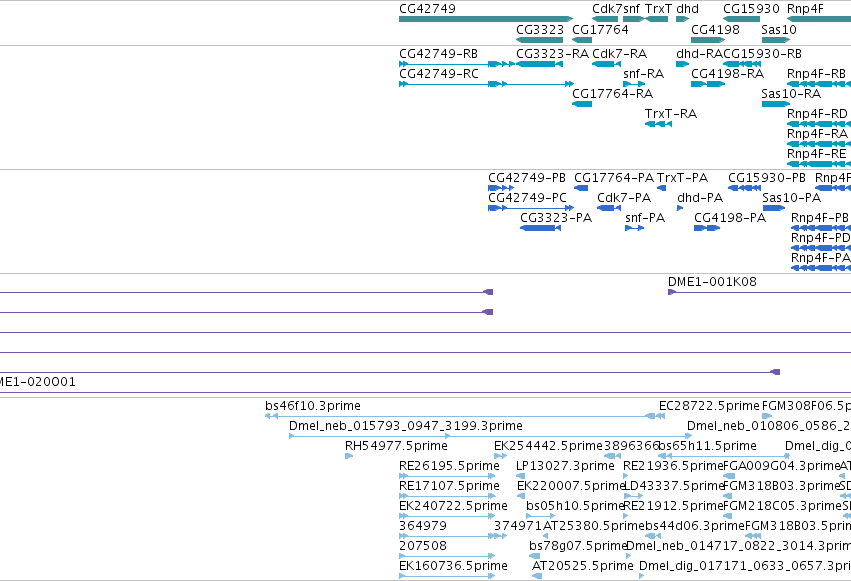The height and width of the screenshot is (581, 851).
Task: Click EST bs65h11.5prime
Action: [708, 446]
